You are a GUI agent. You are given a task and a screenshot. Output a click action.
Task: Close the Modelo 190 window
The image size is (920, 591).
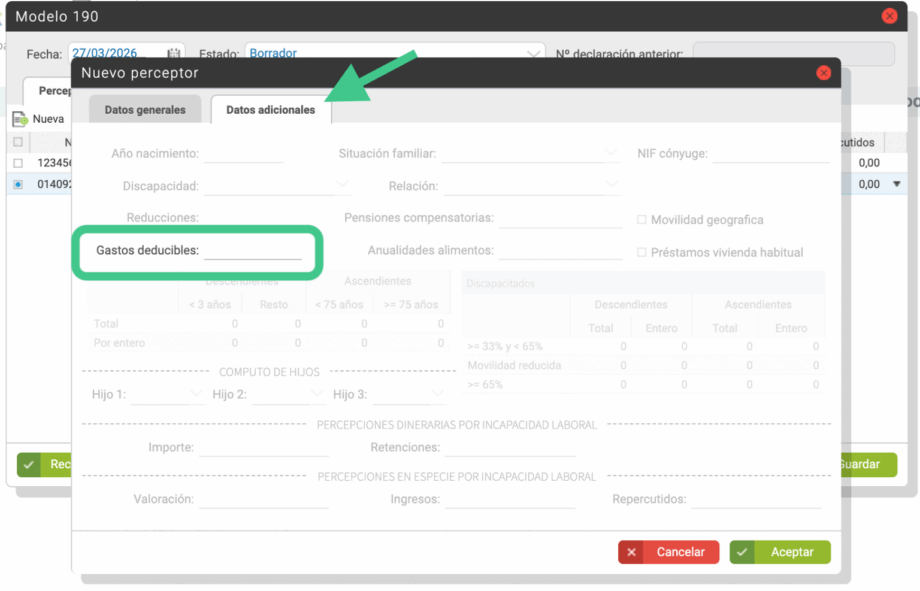click(889, 16)
